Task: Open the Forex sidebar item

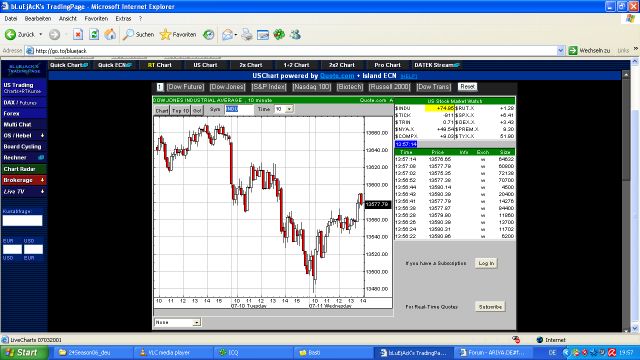Action: click(24, 113)
